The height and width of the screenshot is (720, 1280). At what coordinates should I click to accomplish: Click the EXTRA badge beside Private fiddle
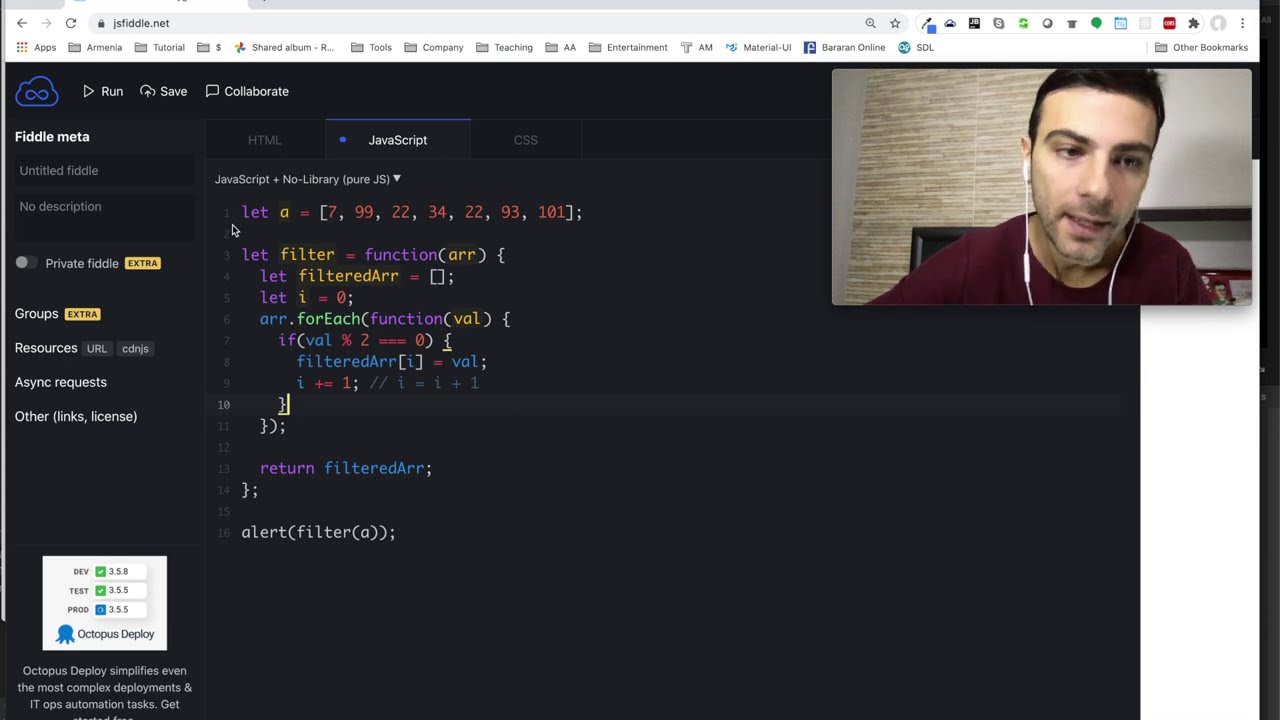(x=142, y=263)
